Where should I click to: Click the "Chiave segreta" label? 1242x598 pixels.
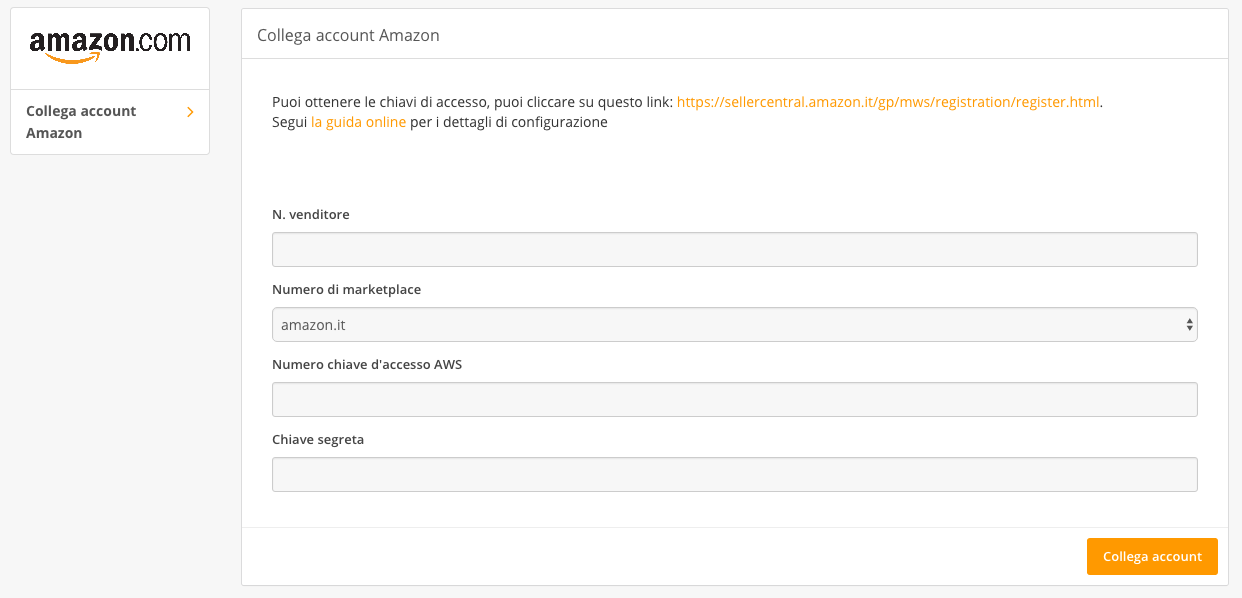click(318, 439)
